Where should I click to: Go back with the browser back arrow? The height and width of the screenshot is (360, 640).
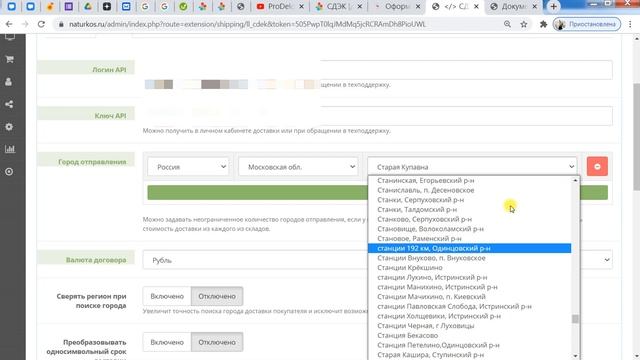point(9,24)
